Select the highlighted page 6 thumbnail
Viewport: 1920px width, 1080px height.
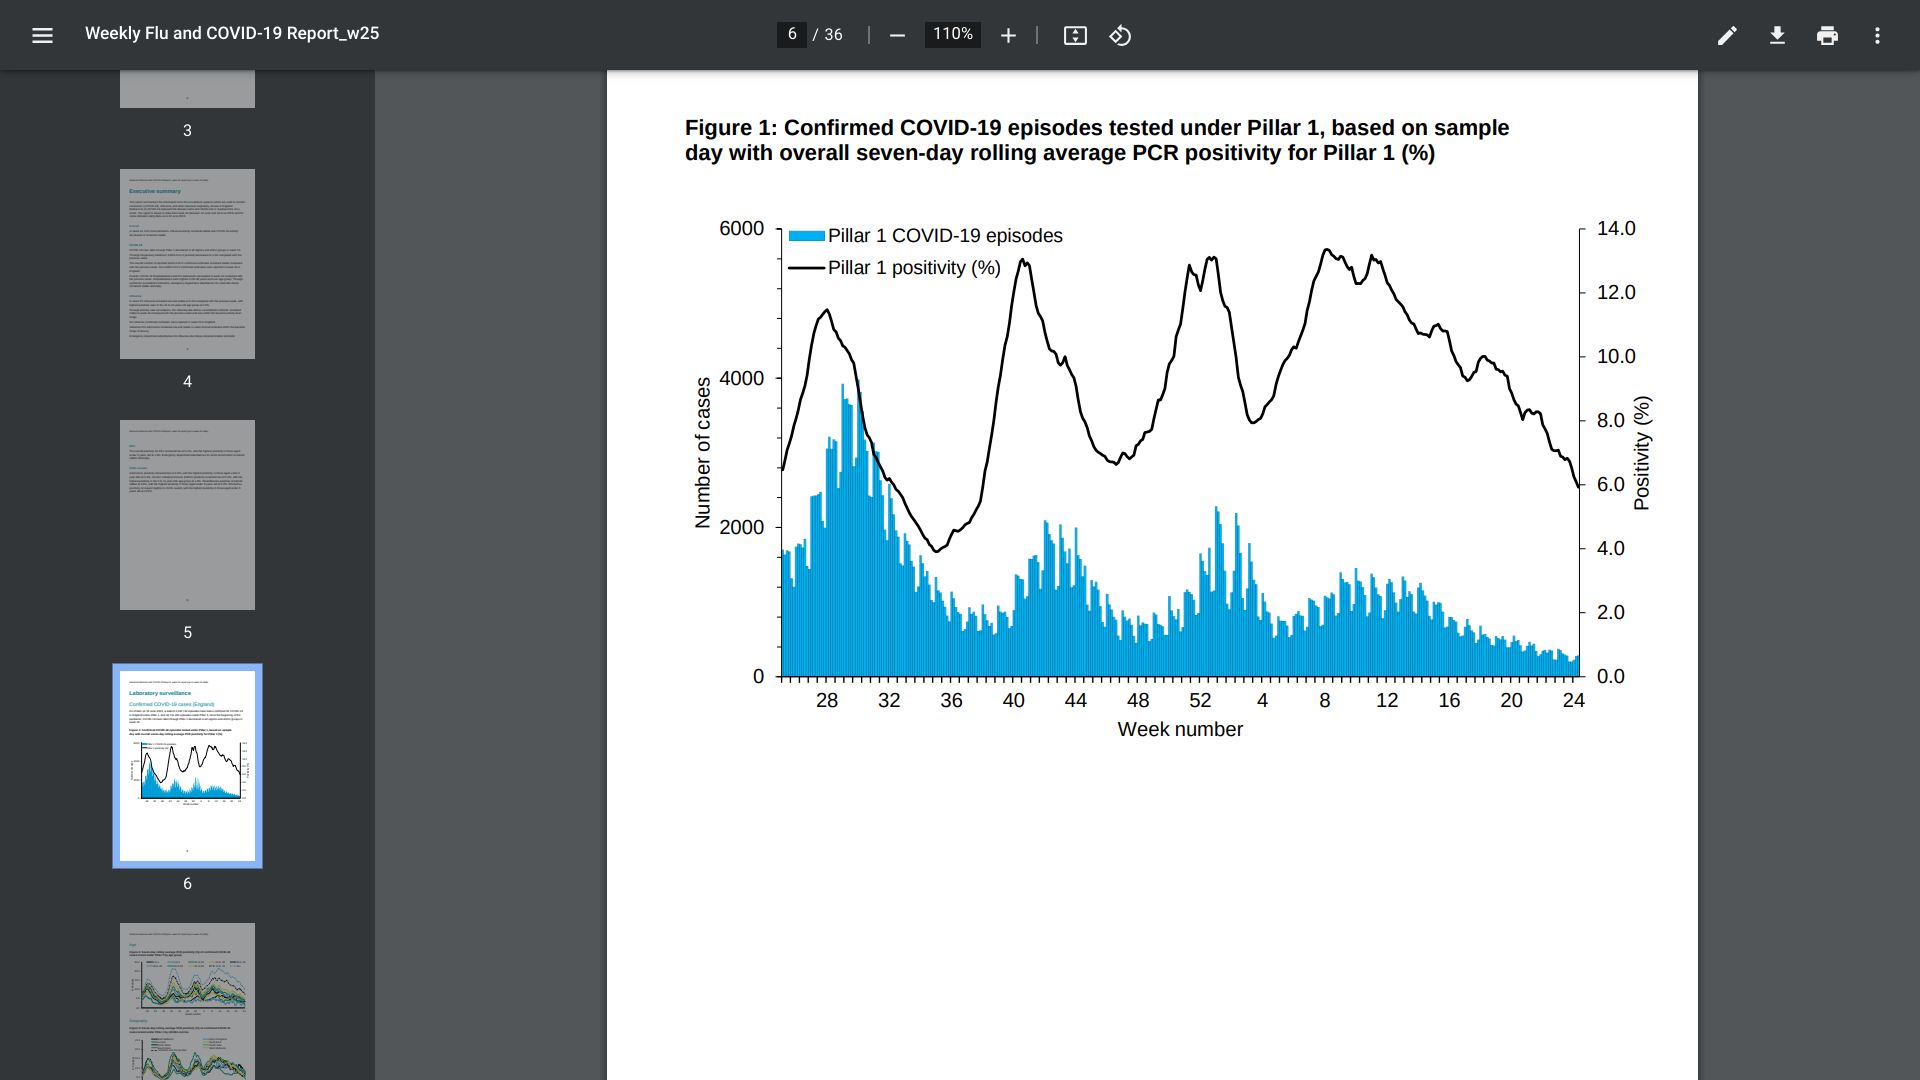coord(187,766)
